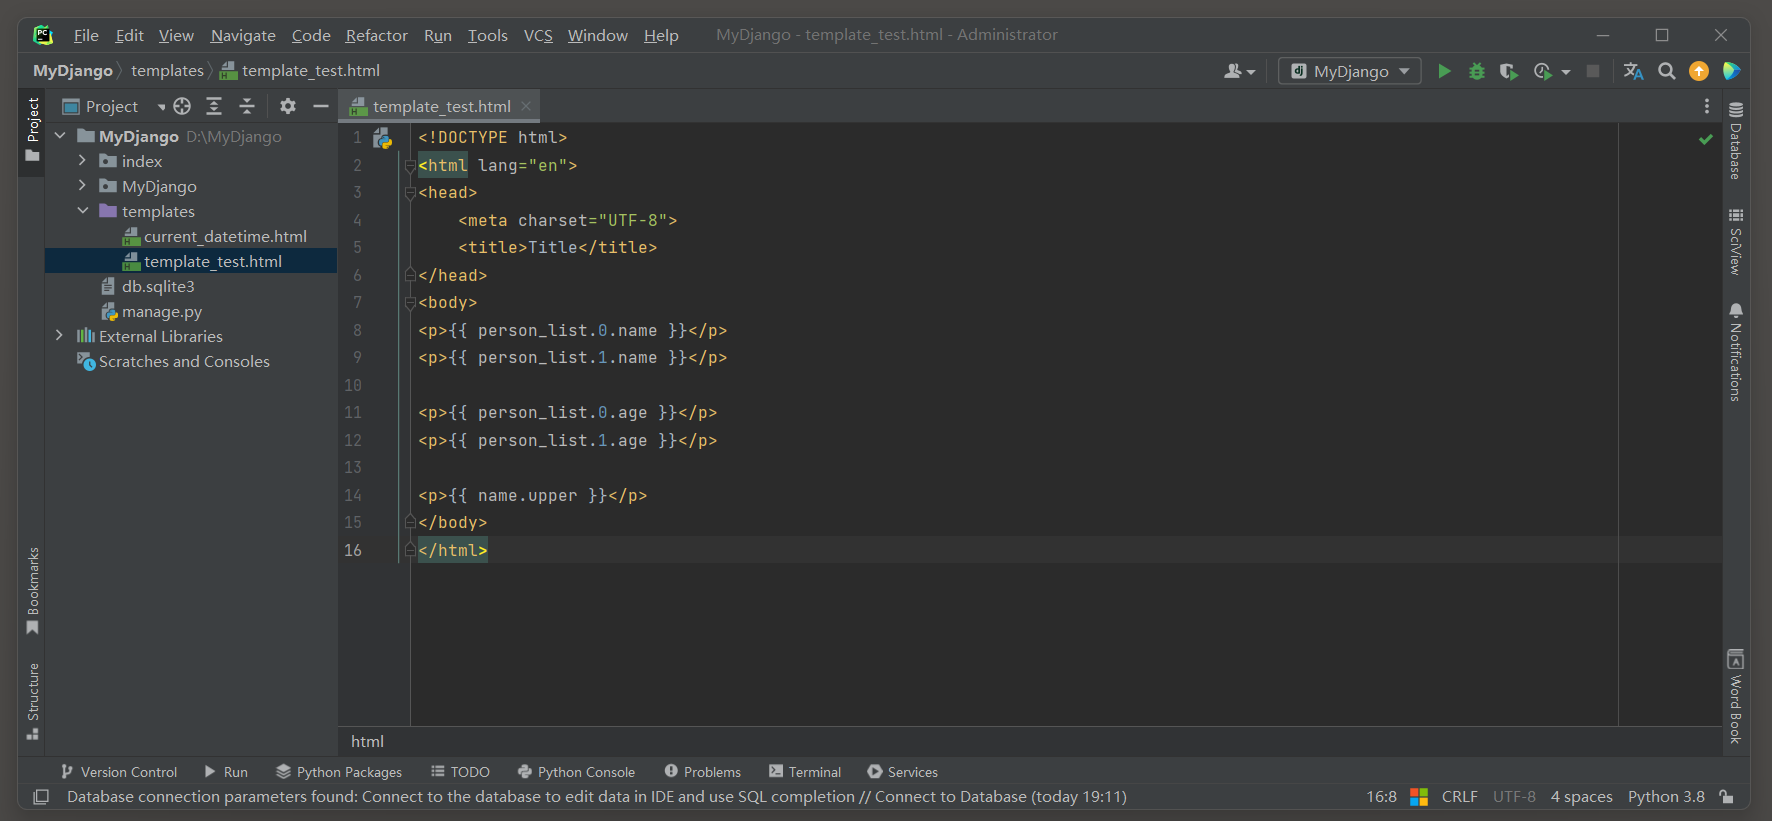Viewport: 1772px width, 821px height.
Task: Expand all items in Project tree
Action: pyautogui.click(x=214, y=106)
